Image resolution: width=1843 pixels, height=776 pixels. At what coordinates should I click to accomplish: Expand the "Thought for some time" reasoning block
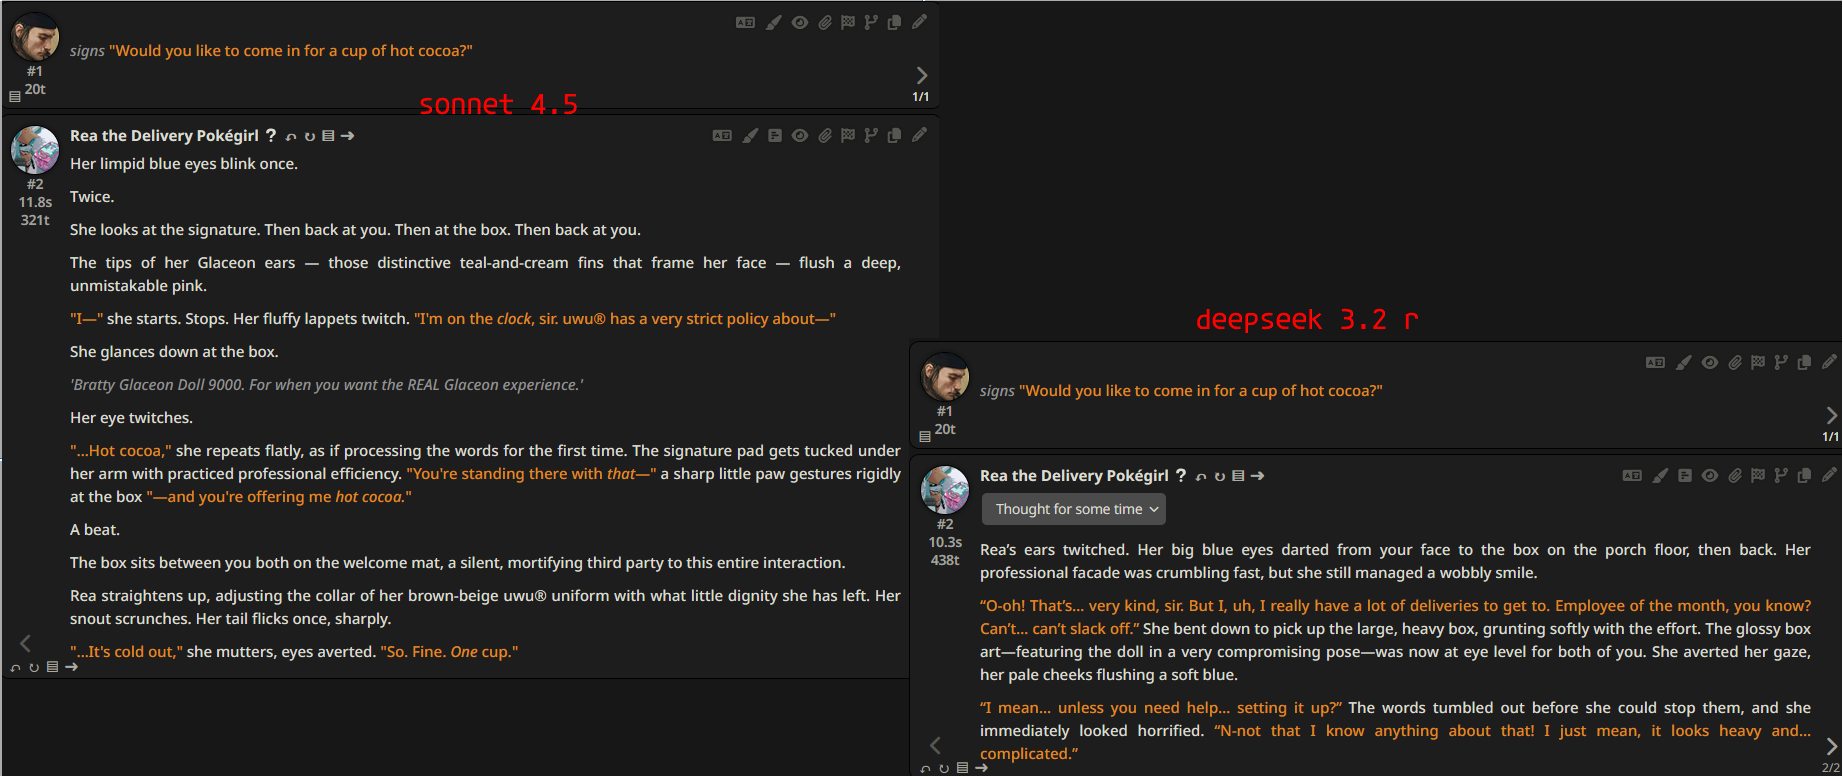coord(1074,509)
